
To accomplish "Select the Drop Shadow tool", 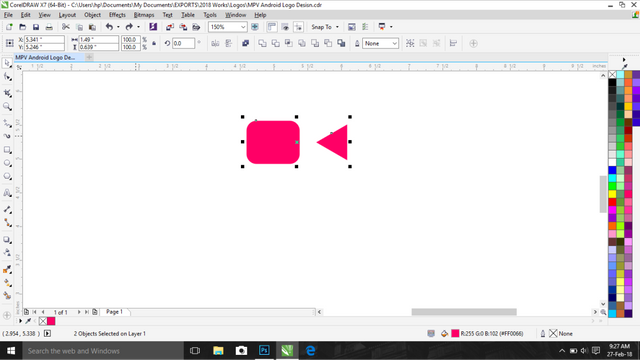I will click(x=7, y=240).
